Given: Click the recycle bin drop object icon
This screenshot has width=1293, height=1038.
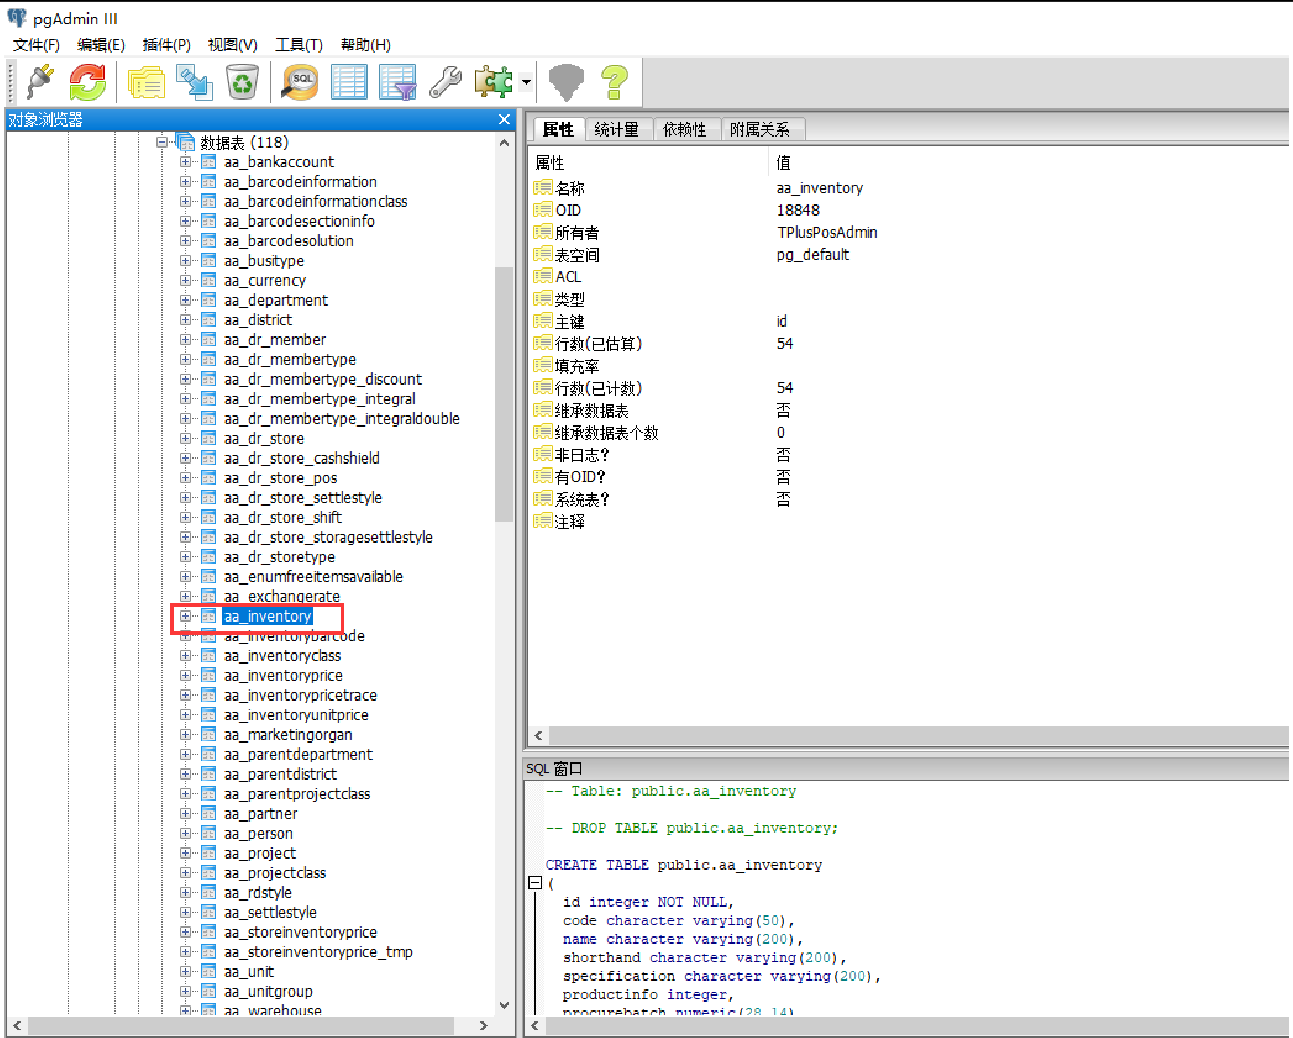Looking at the screenshot, I should (243, 82).
